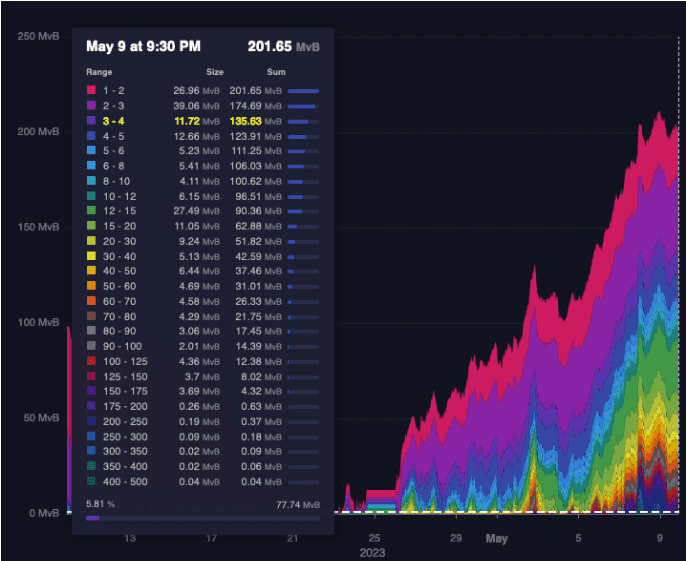686x561 pixels.
Task: Click the highlighted size '11.72 MvB'
Action: 197,121
